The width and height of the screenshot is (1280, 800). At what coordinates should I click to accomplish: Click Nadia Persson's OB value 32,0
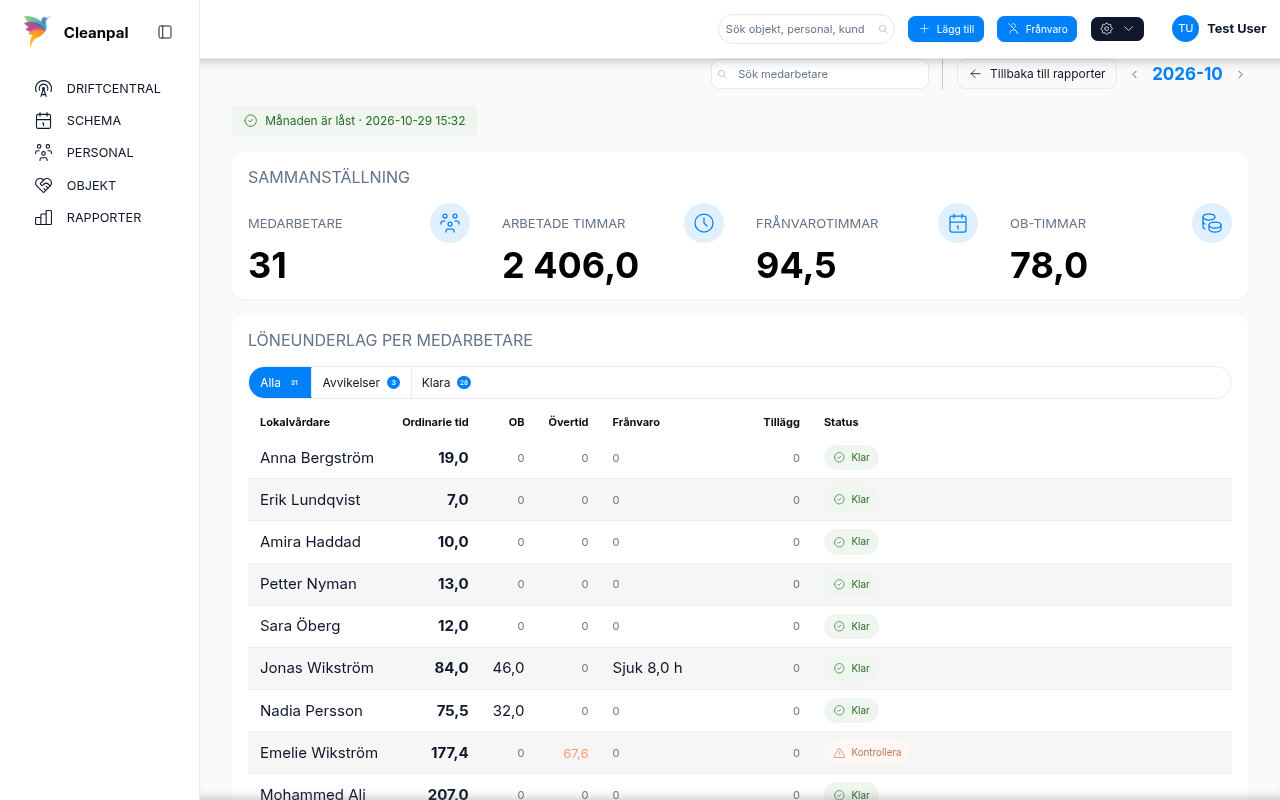(508, 710)
